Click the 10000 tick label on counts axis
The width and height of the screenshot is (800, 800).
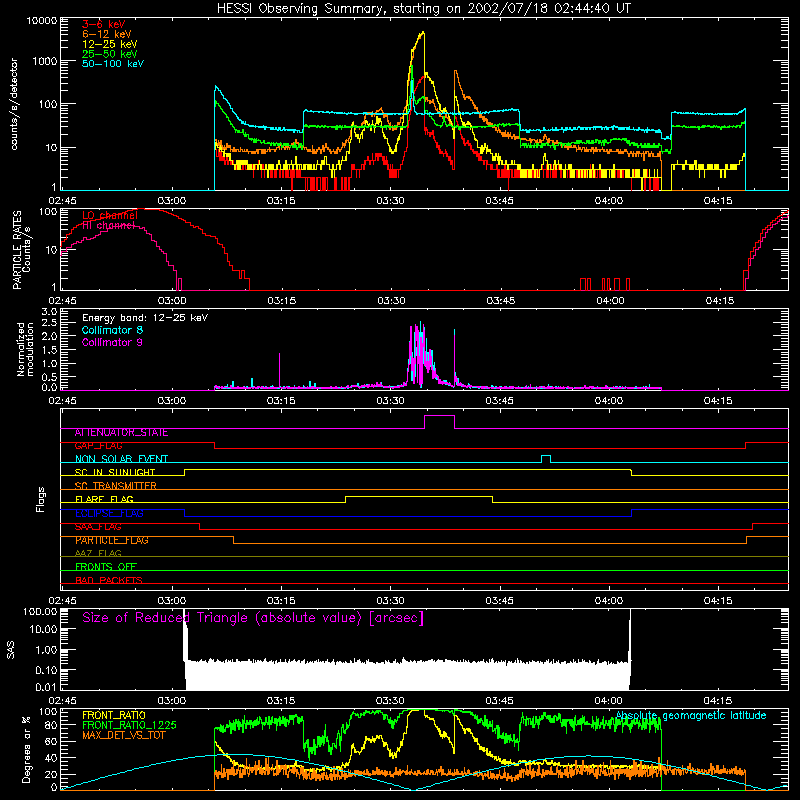pyautogui.click(x=42, y=20)
